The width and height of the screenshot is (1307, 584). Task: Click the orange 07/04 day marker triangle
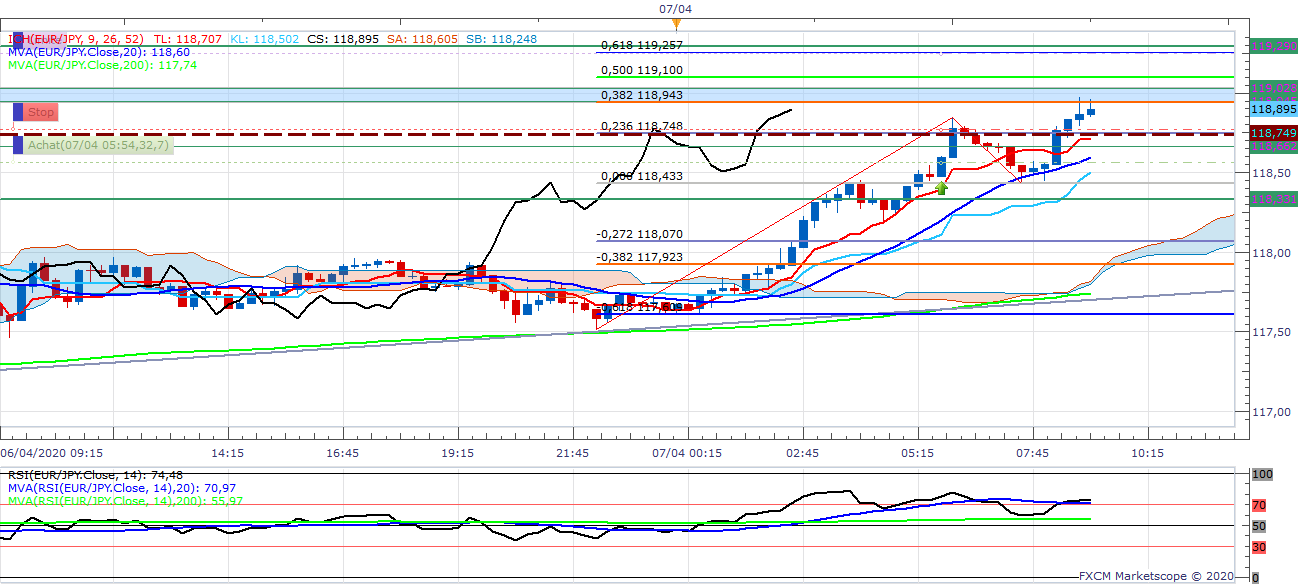tap(677, 23)
